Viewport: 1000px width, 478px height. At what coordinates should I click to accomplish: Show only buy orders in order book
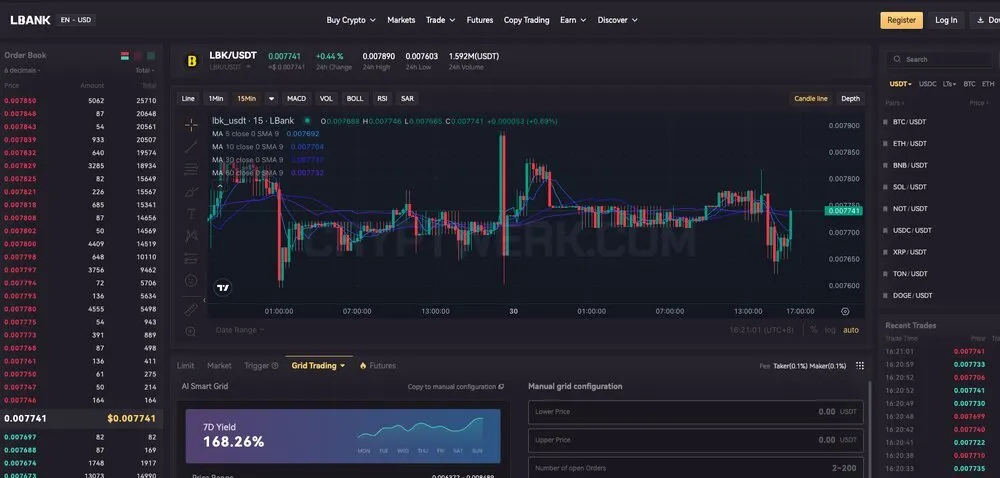(151, 56)
